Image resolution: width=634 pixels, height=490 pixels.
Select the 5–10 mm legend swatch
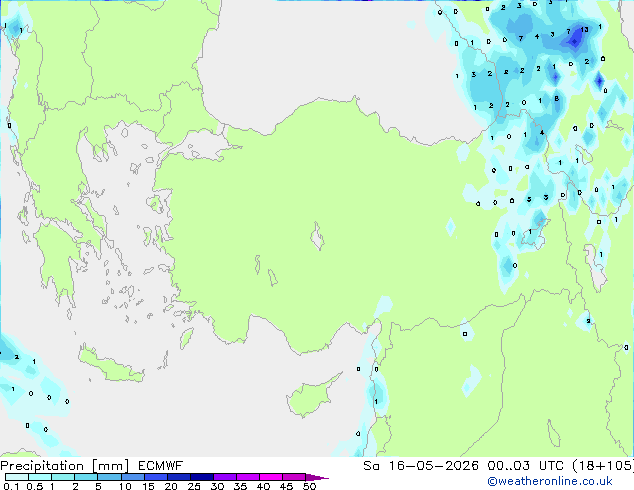point(109,477)
